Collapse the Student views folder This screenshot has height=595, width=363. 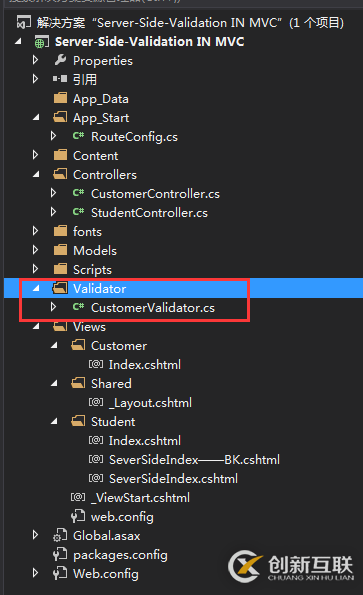(x=54, y=421)
